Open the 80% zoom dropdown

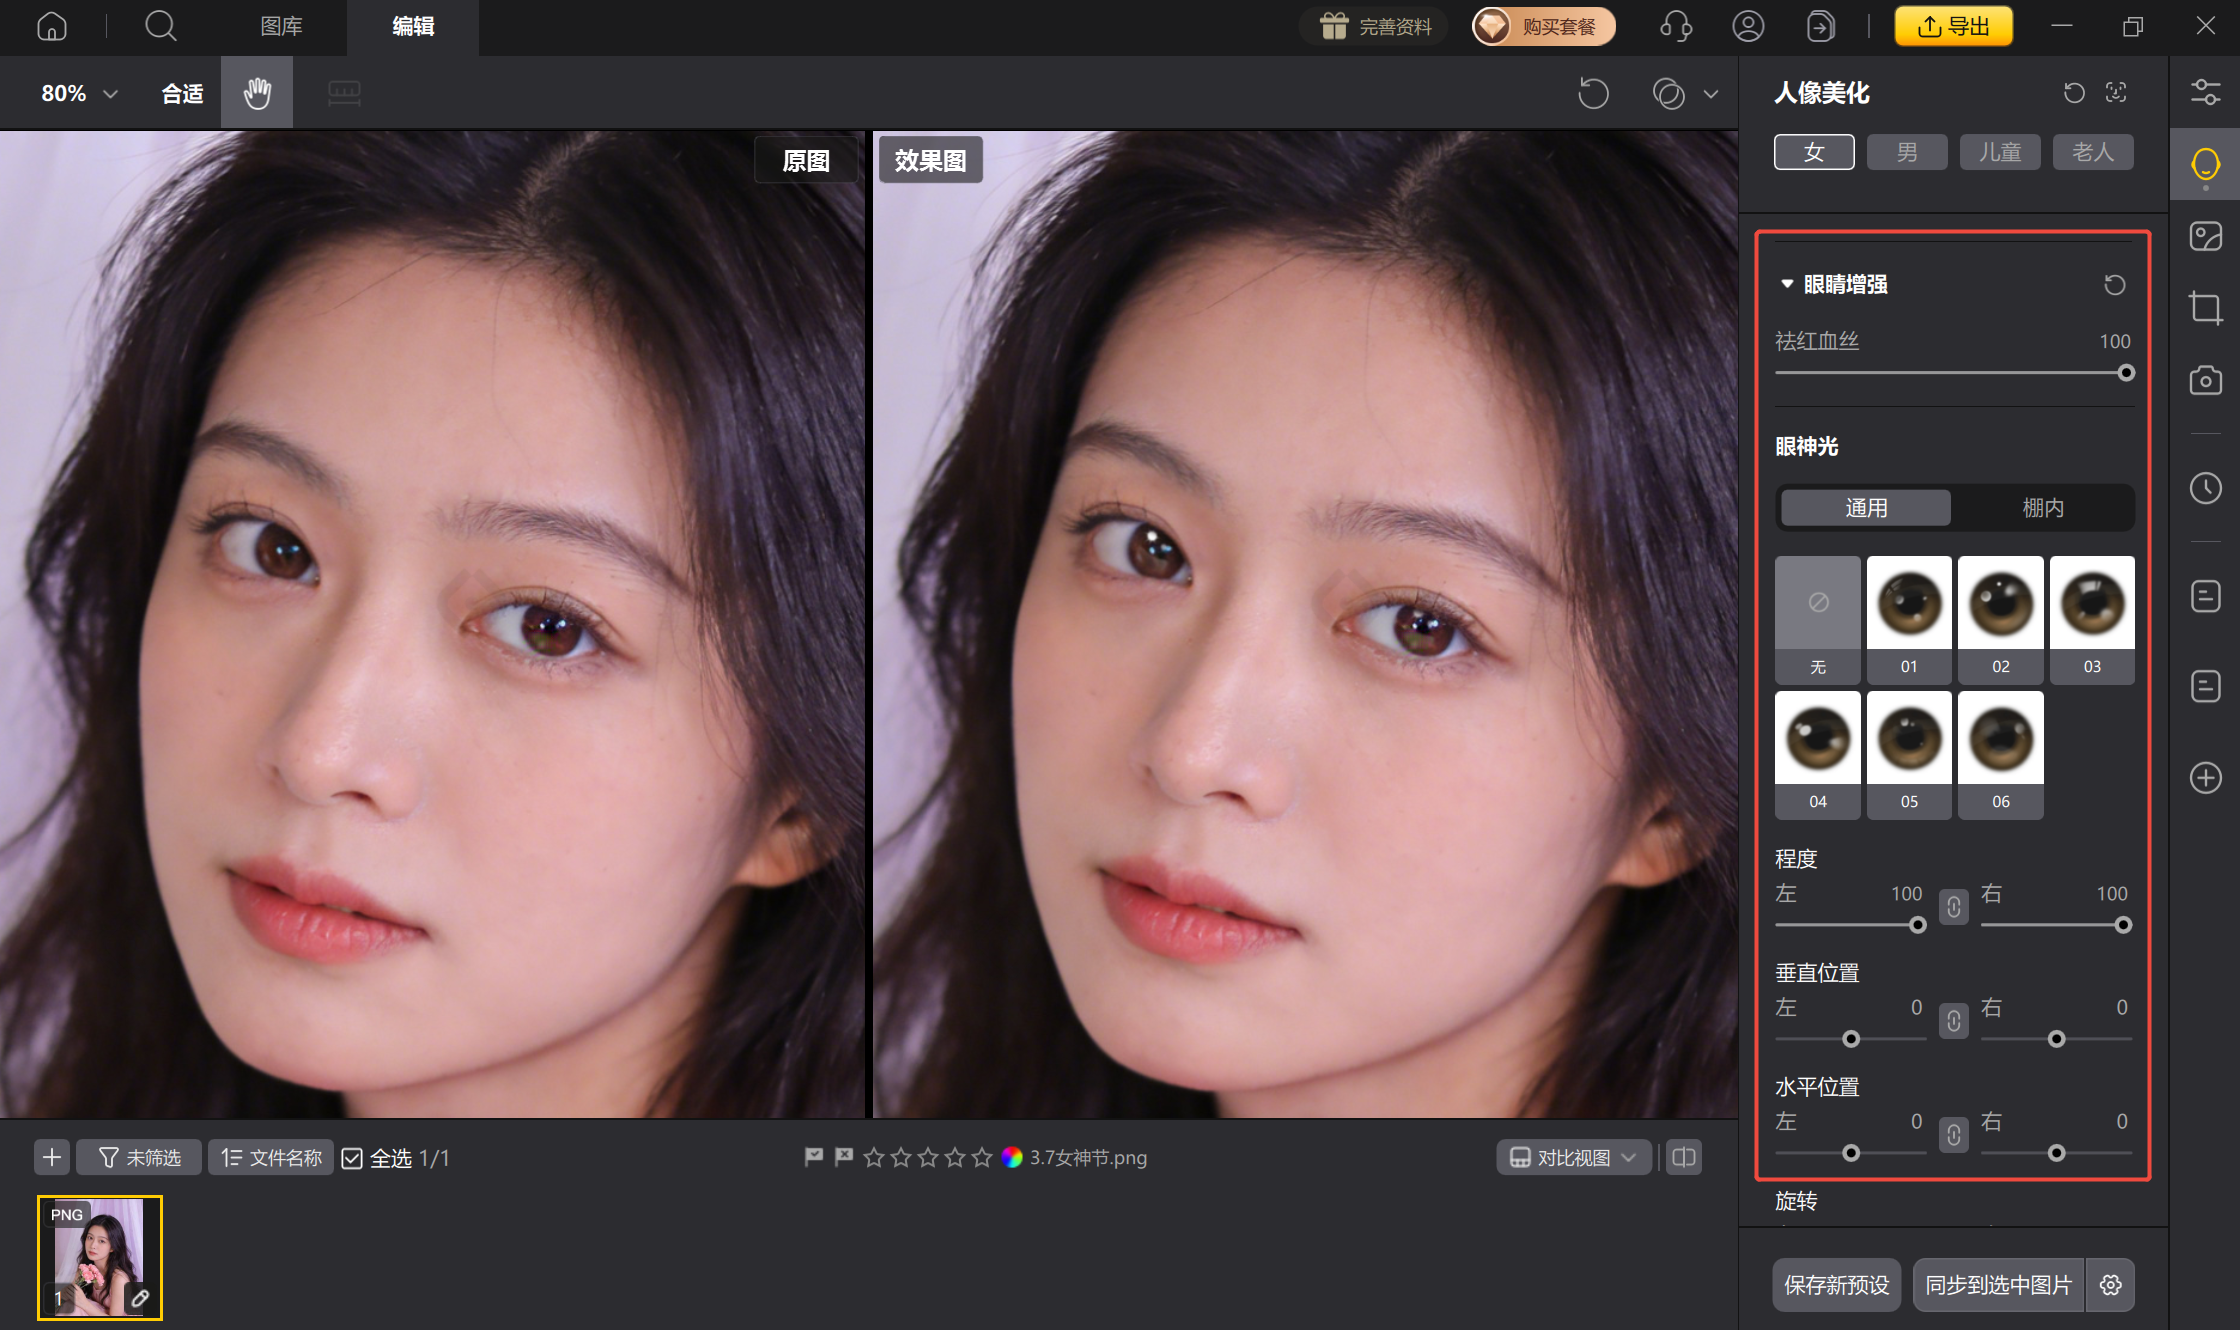pos(79,93)
